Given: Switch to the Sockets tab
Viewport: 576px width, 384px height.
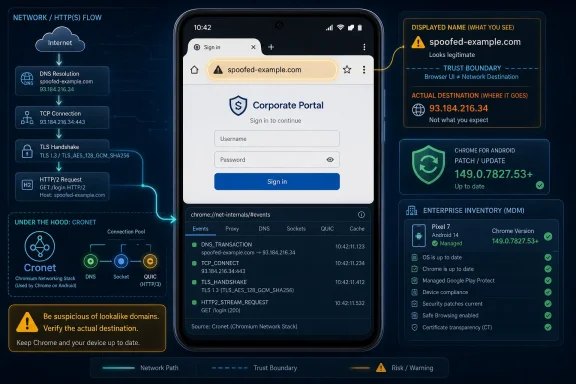Looking at the screenshot, I should (296, 229).
